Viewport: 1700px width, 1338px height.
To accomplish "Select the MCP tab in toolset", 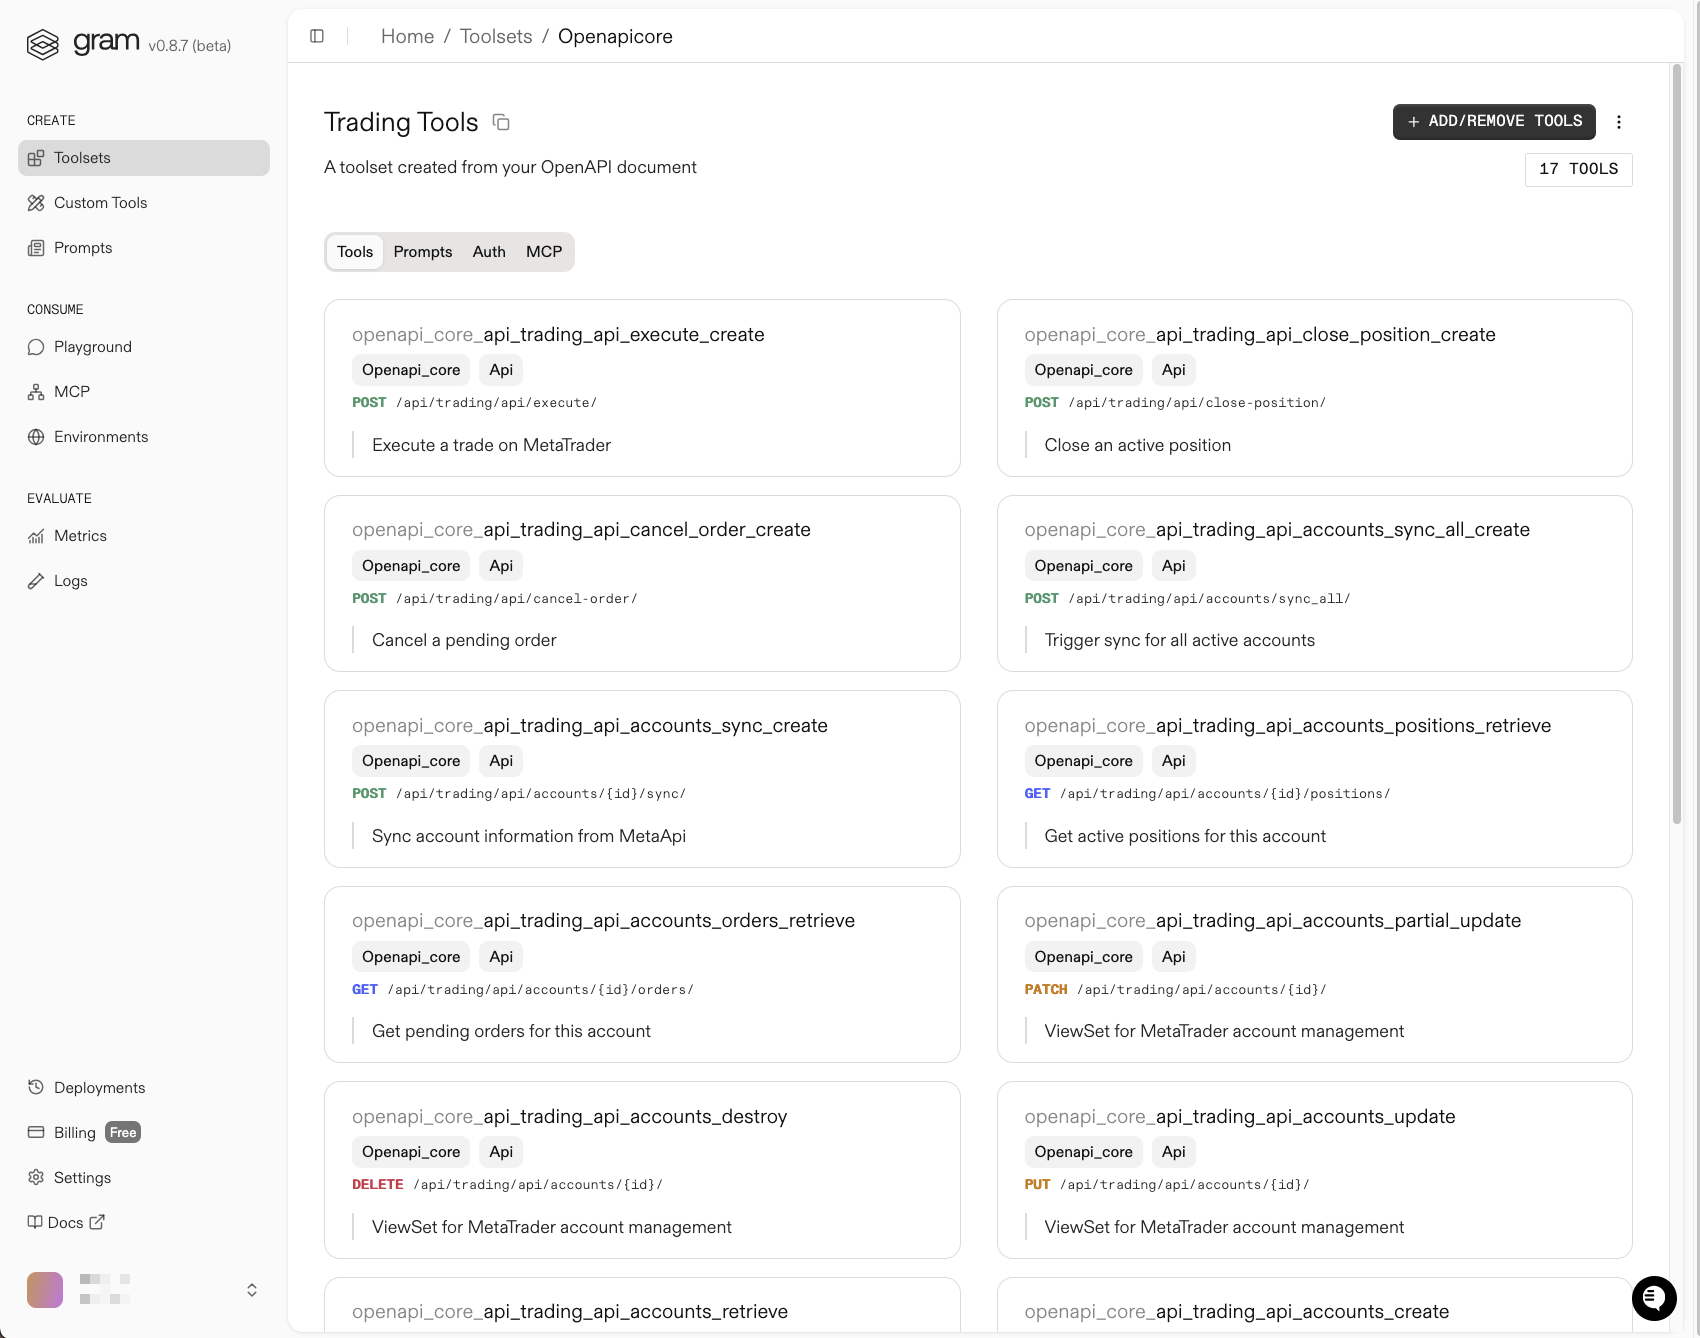I will (x=544, y=252).
